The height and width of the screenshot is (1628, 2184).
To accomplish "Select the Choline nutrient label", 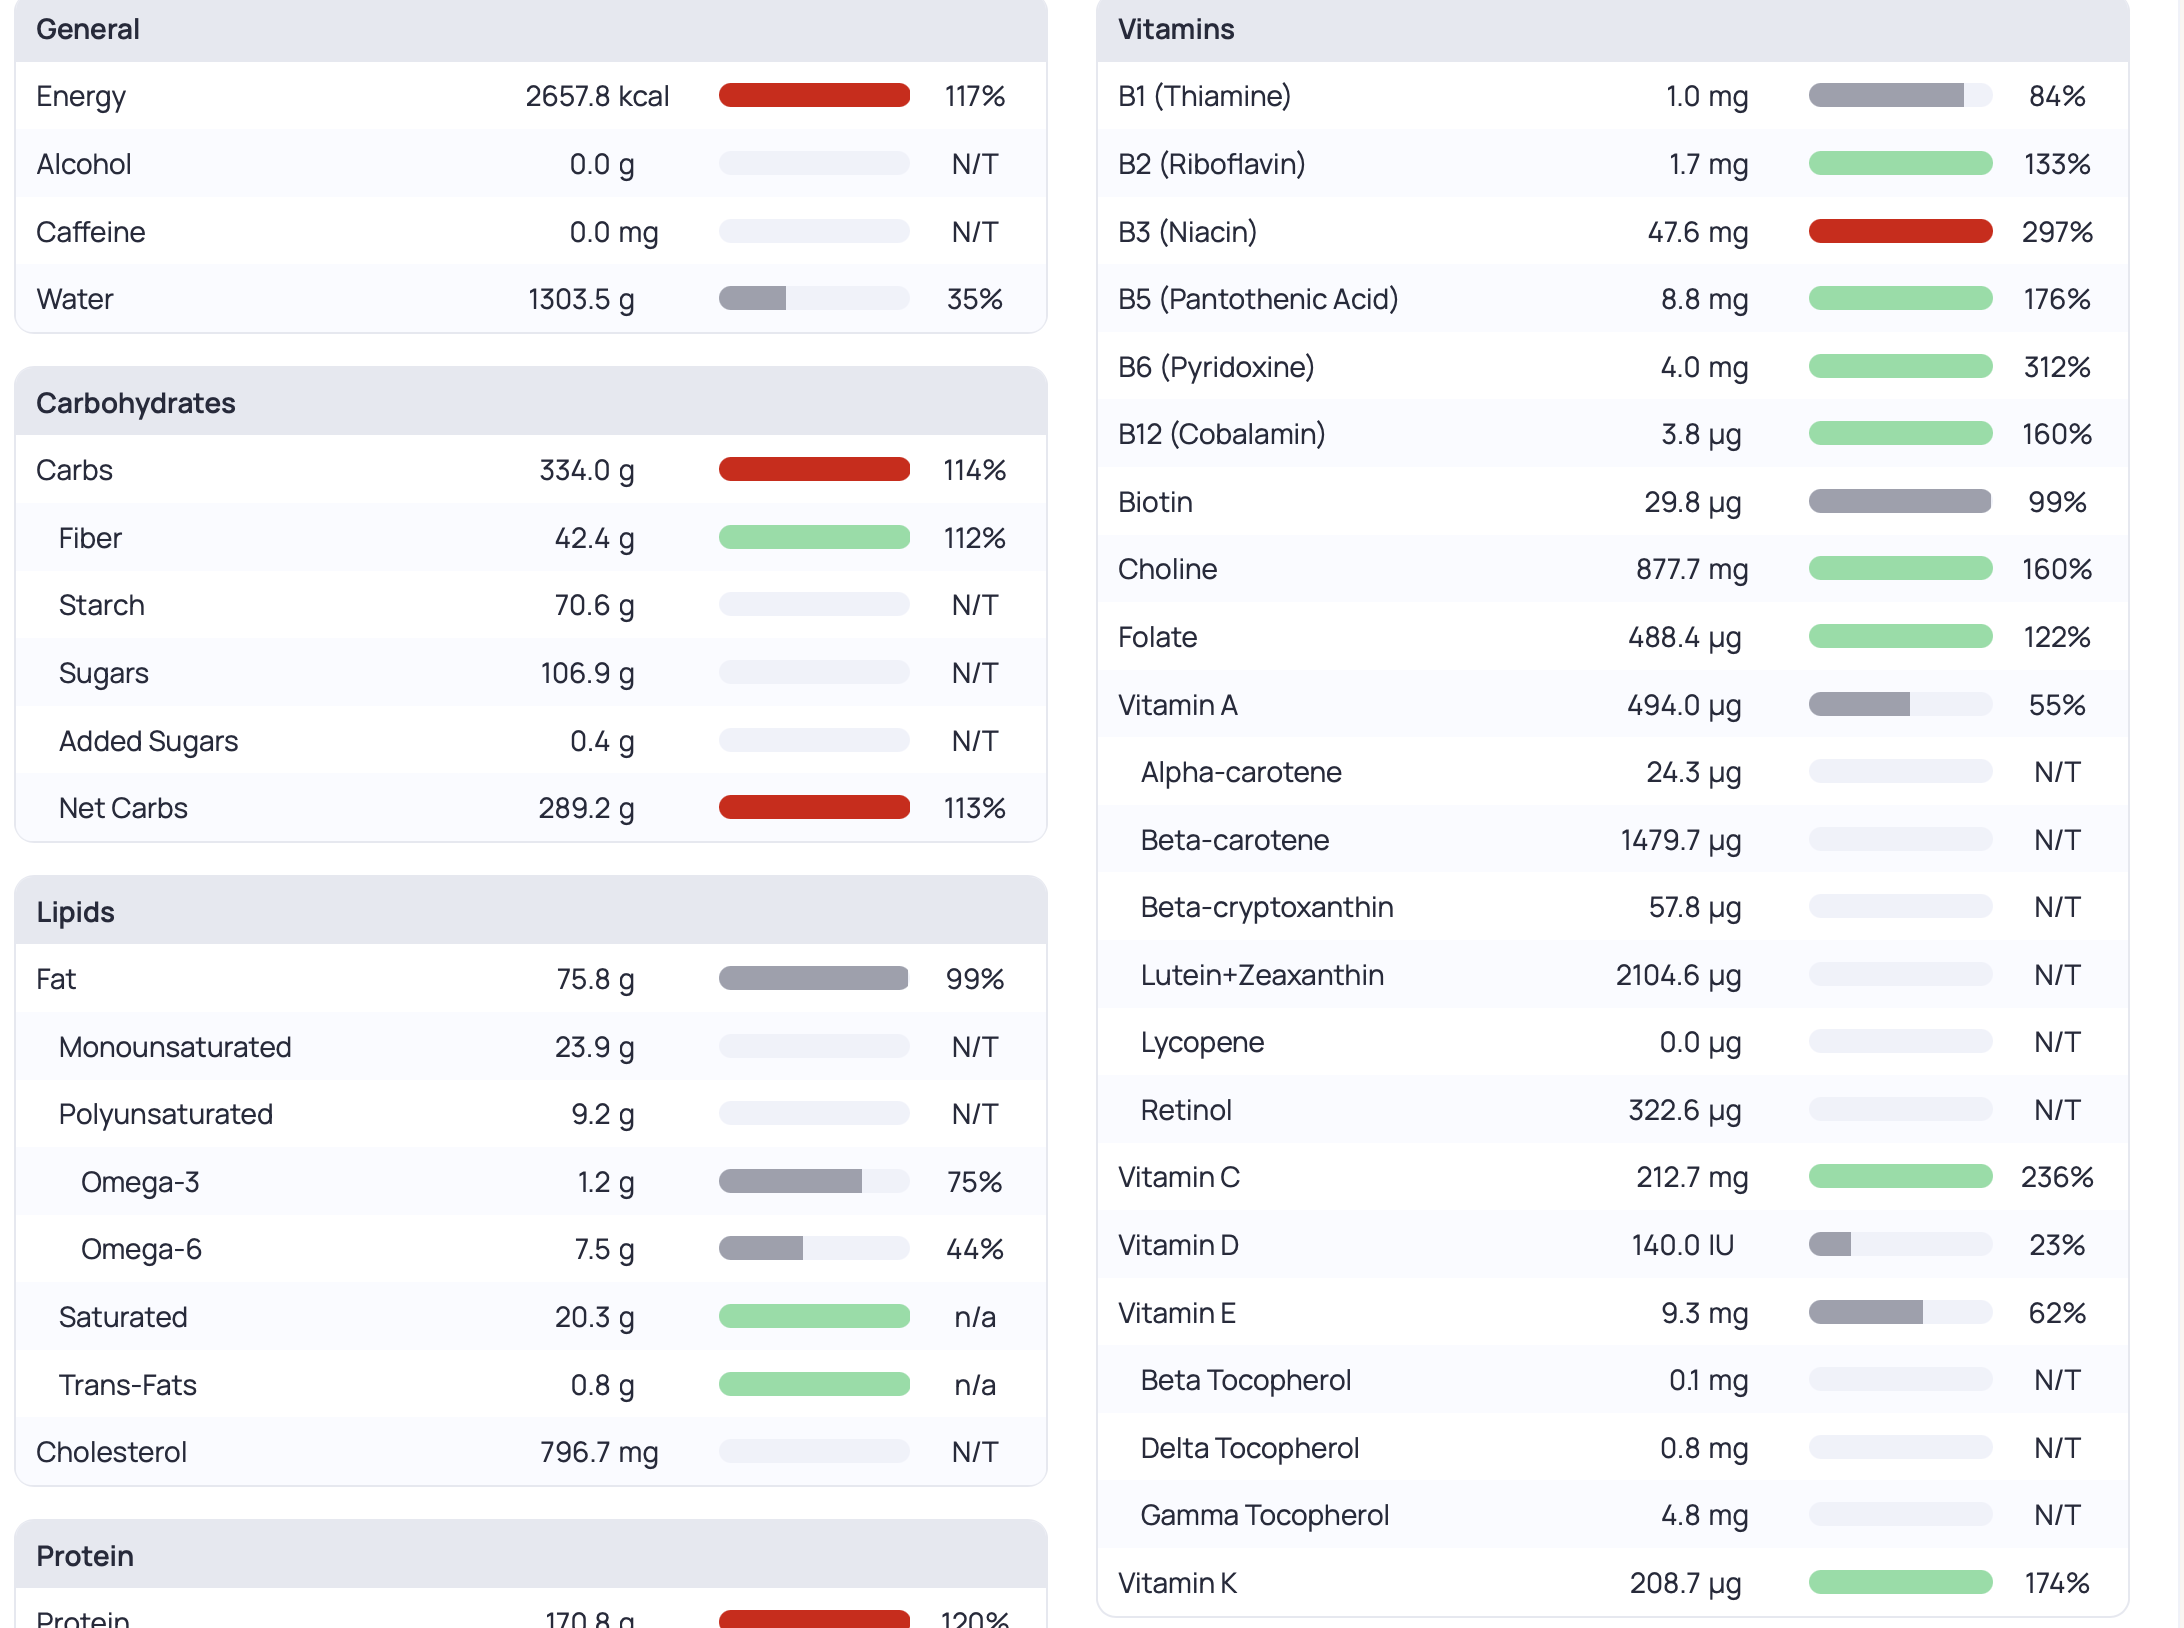I will 1167,569.
